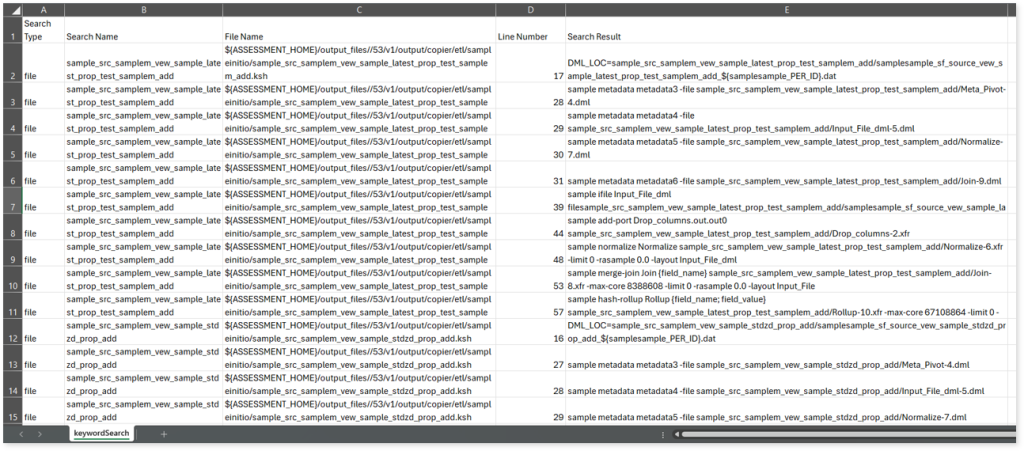The width and height of the screenshot is (1024, 451).
Task: Add a new sheet with plus icon
Action: tap(164, 434)
